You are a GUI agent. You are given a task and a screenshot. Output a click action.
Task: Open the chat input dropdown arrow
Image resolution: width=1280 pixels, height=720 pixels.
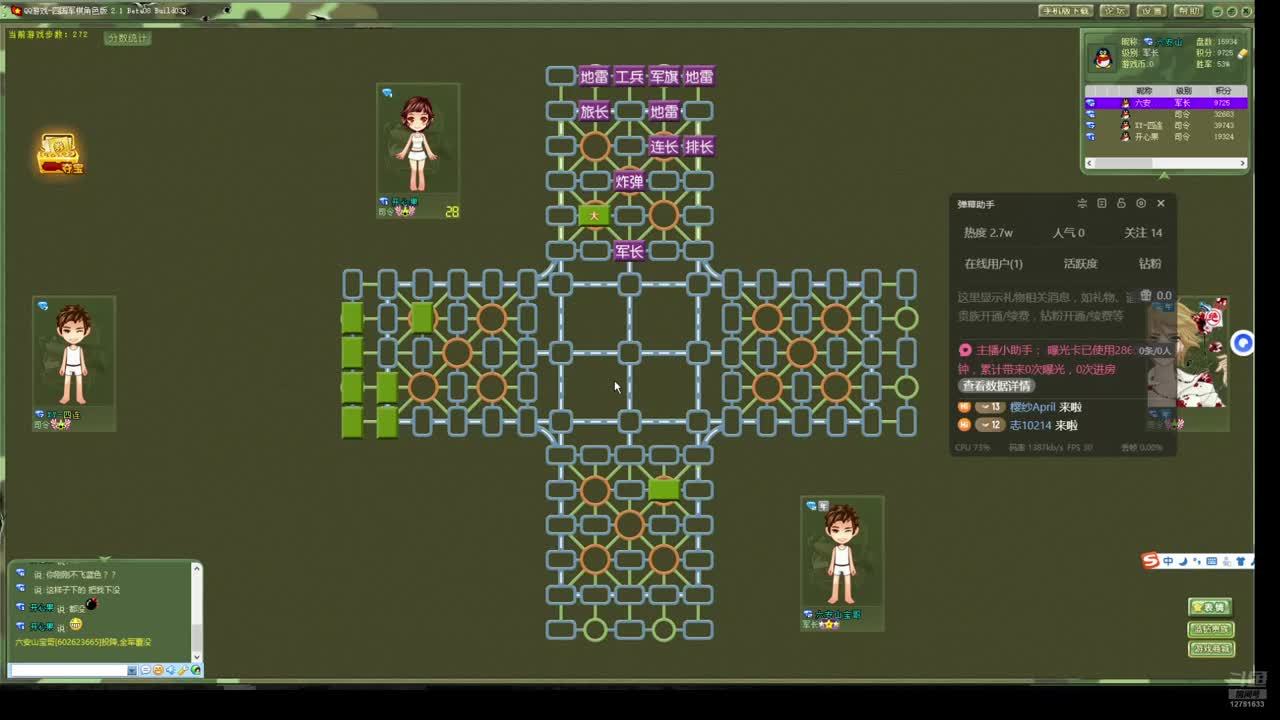[132, 670]
